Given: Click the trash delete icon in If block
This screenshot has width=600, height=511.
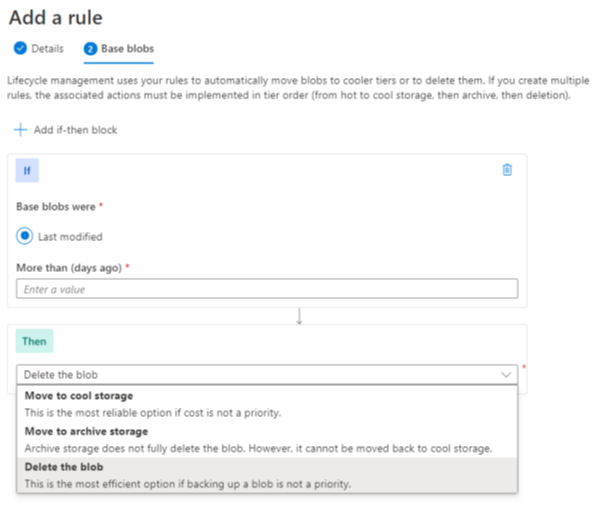Looking at the screenshot, I should [x=507, y=170].
